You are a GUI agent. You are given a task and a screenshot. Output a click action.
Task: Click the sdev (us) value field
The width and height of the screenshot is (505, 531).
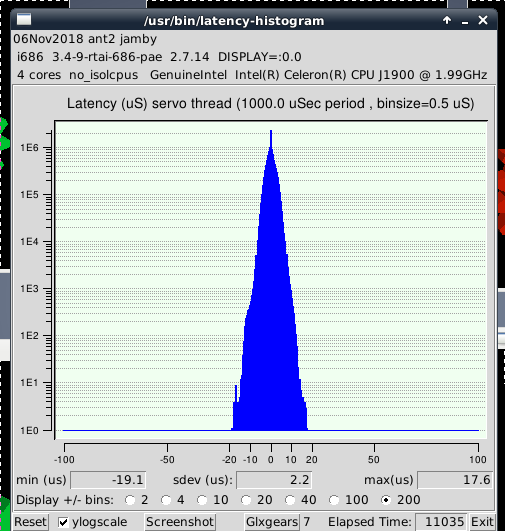[274, 480]
